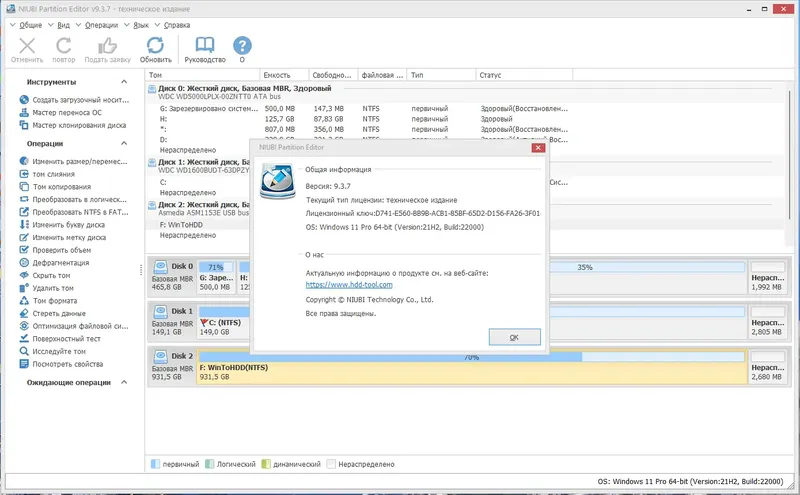Viewport: 800px width, 495px height.
Task: Click the Том column header
Action: pos(203,75)
